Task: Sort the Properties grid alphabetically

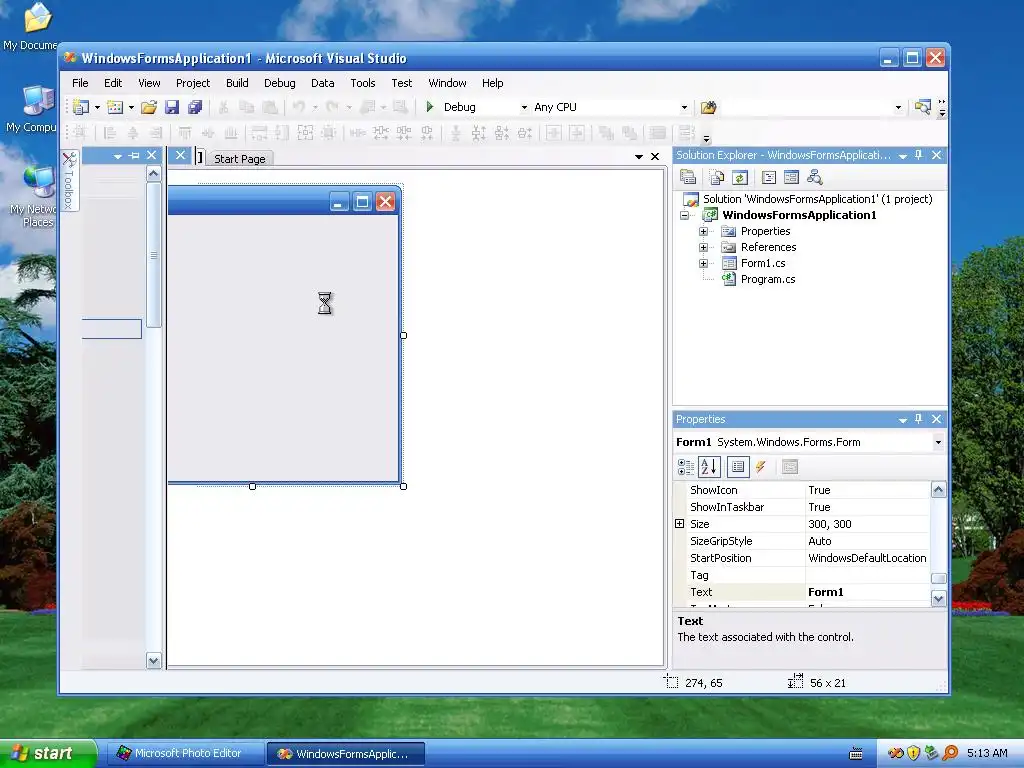Action: tap(709, 467)
